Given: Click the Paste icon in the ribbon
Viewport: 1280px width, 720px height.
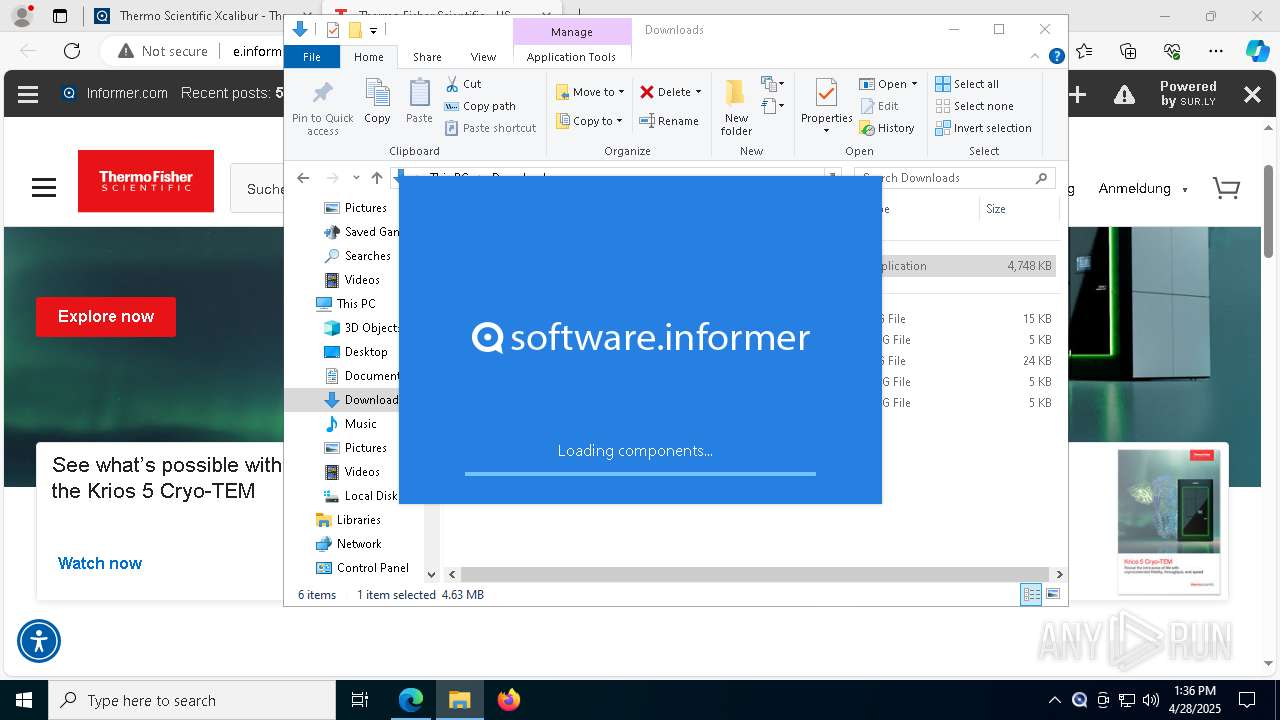Looking at the screenshot, I should [419, 101].
